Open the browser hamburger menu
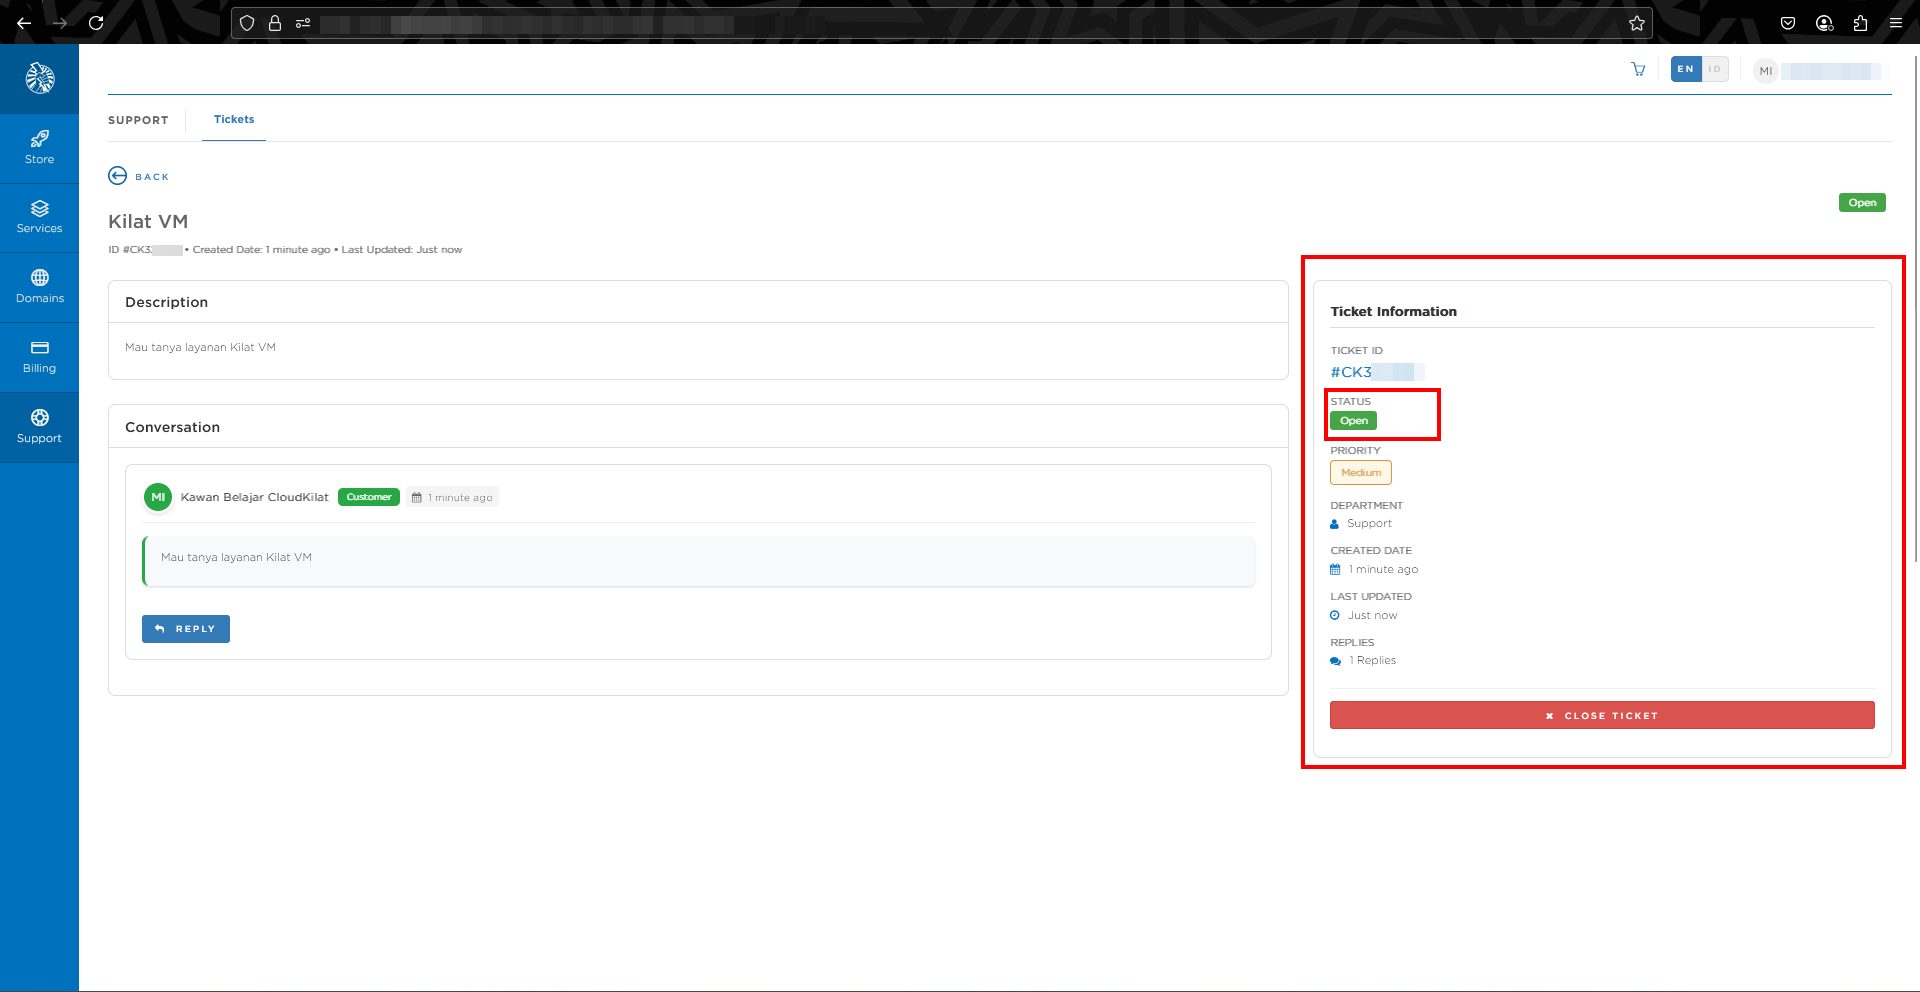The height and width of the screenshot is (992, 1920). [1896, 23]
